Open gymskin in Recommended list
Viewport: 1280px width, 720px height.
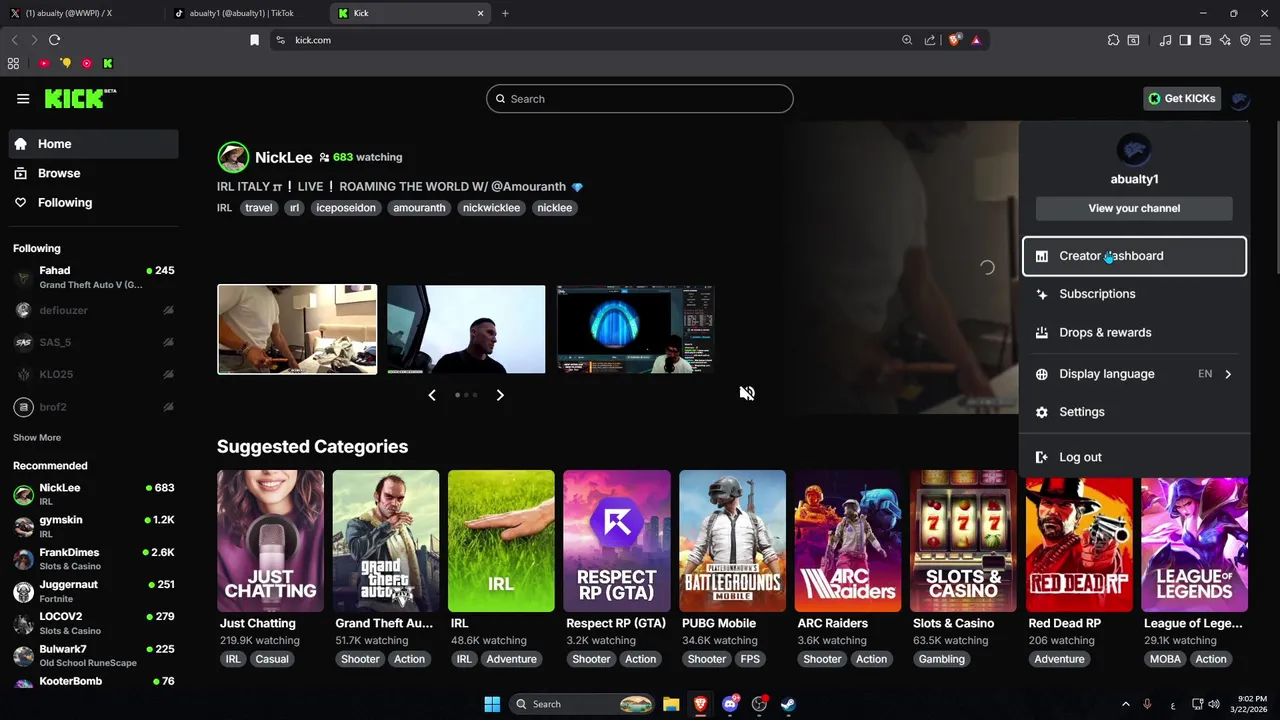point(94,526)
